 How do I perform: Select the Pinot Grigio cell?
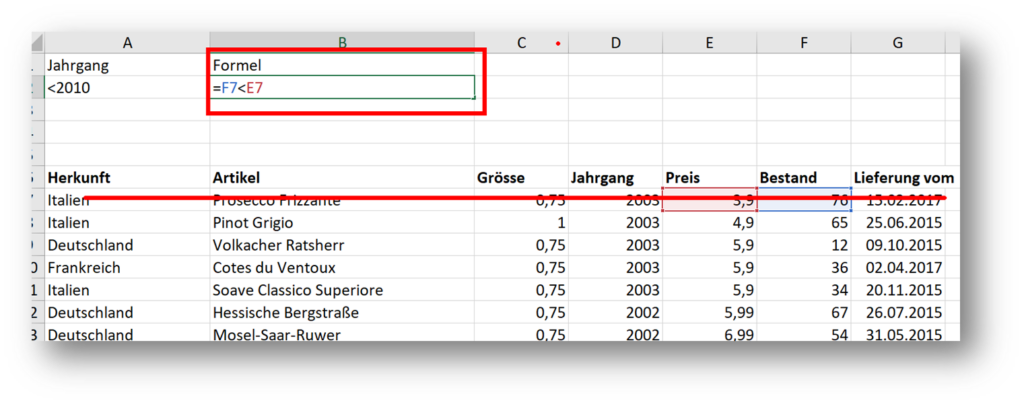[x=340, y=222]
